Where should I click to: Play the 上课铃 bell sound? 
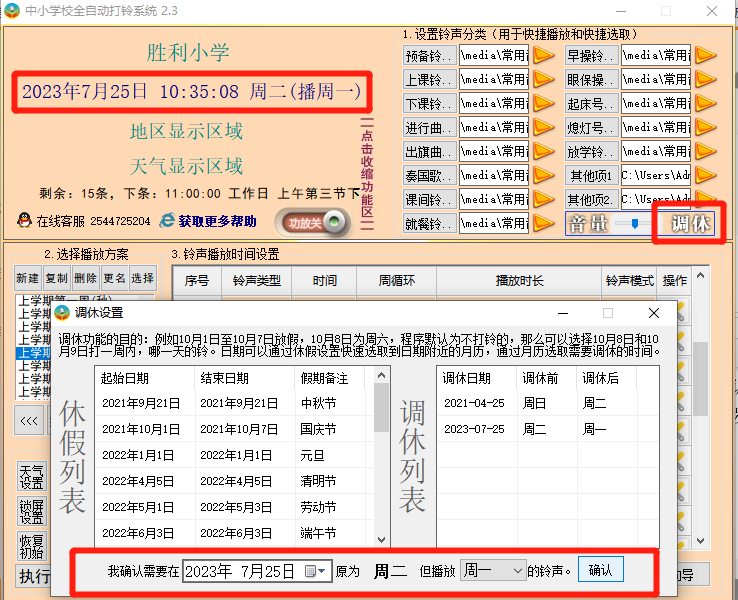543,79
